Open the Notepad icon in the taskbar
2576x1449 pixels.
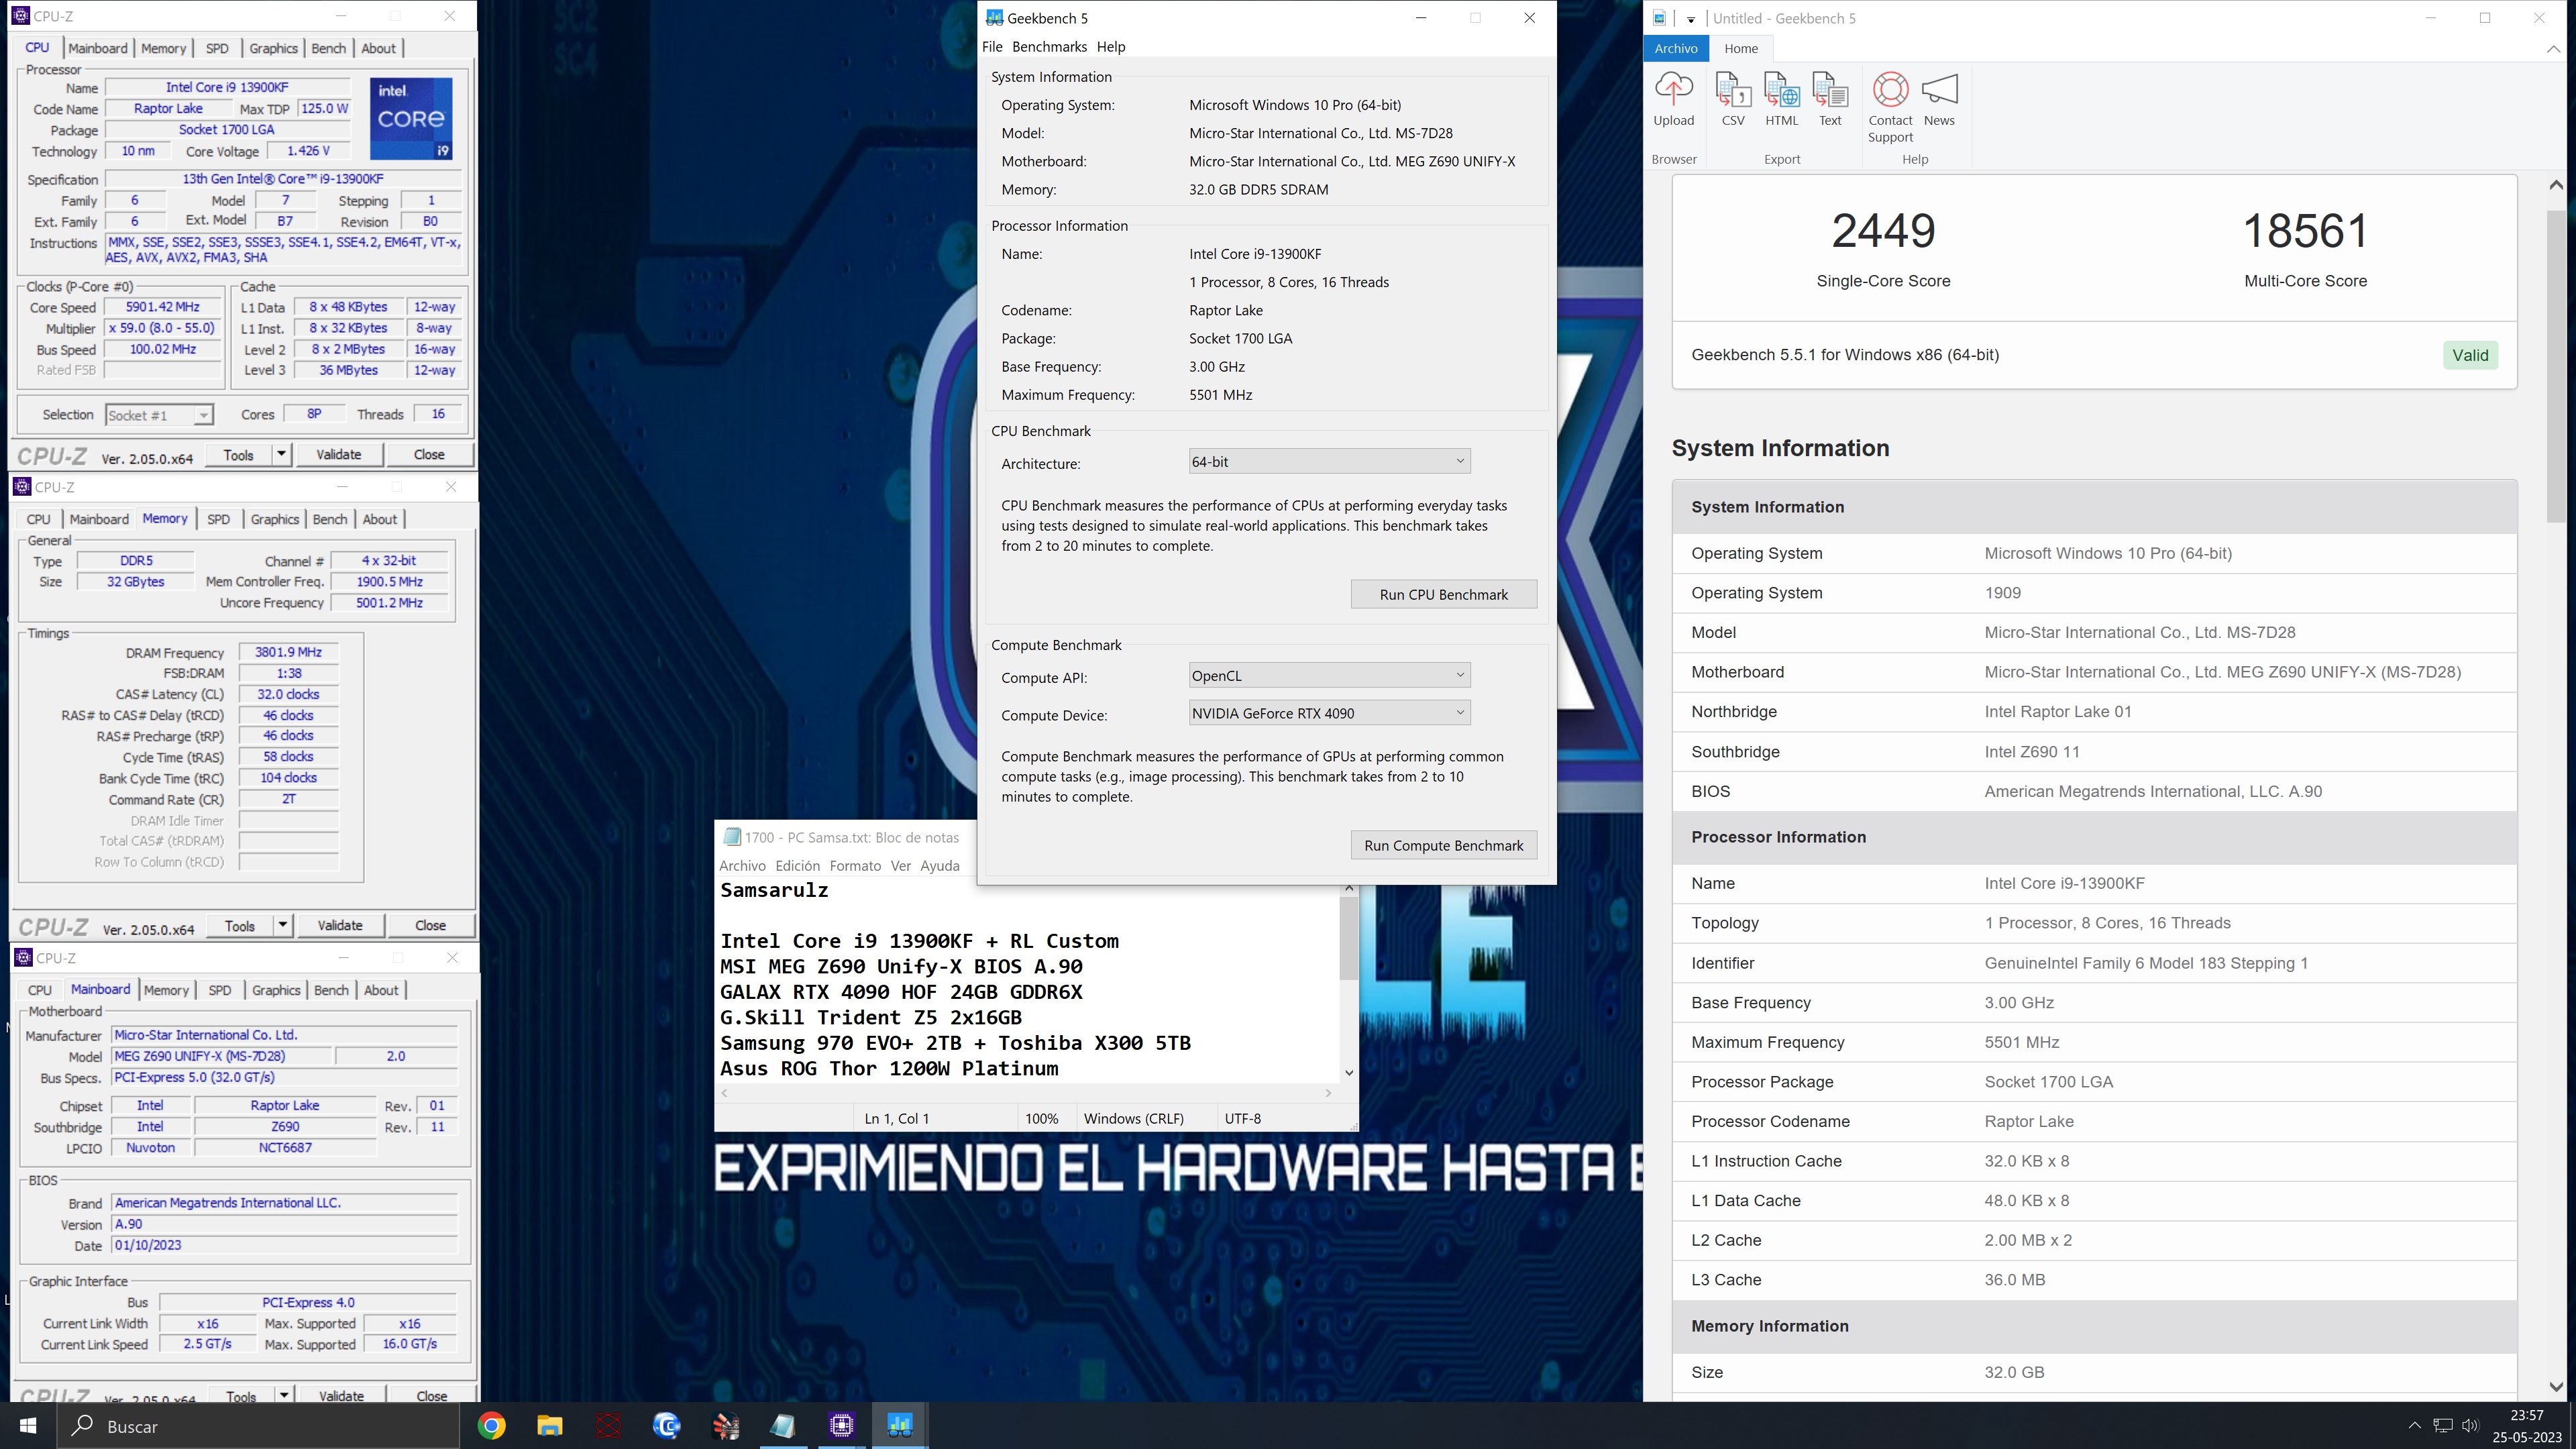(x=783, y=1426)
